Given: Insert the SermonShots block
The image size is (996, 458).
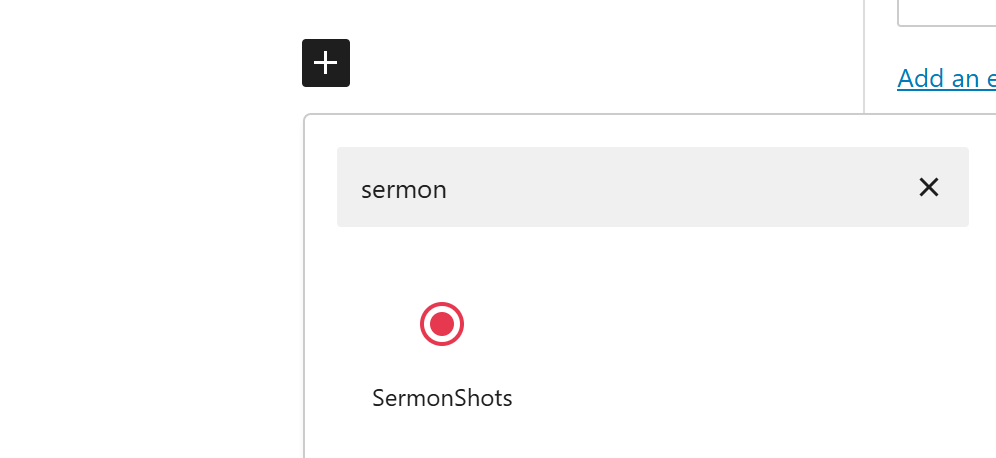Looking at the screenshot, I should tap(442, 350).
